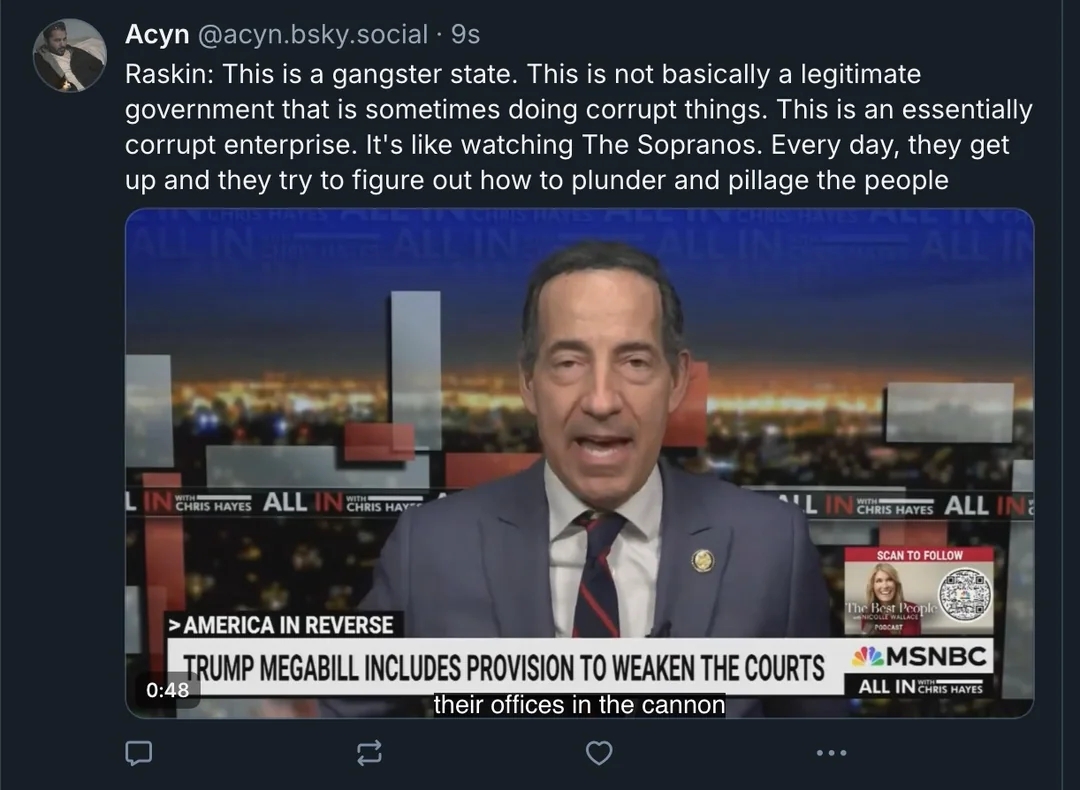Click the 9s post timestamp
Image resolution: width=1080 pixels, height=790 pixels.
point(466,34)
